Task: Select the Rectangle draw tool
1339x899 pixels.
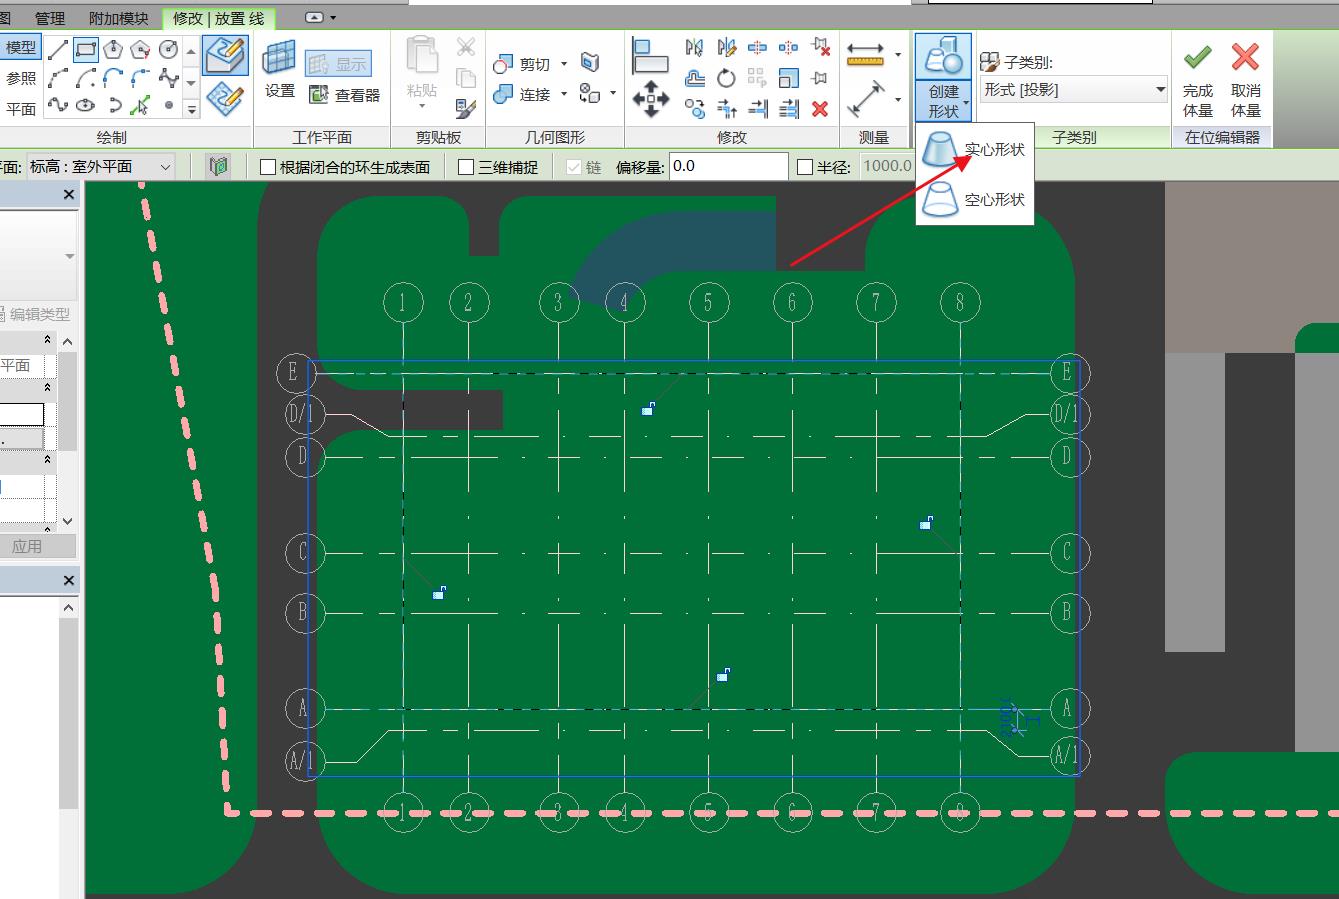Action: coord(86,50)
